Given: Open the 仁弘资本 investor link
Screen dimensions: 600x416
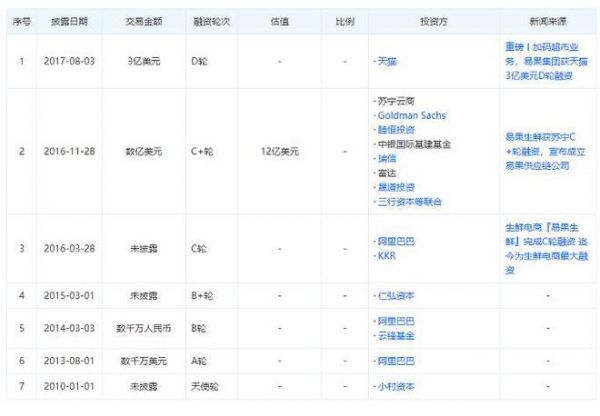Looking at the screenshot, I should point(396,296).
